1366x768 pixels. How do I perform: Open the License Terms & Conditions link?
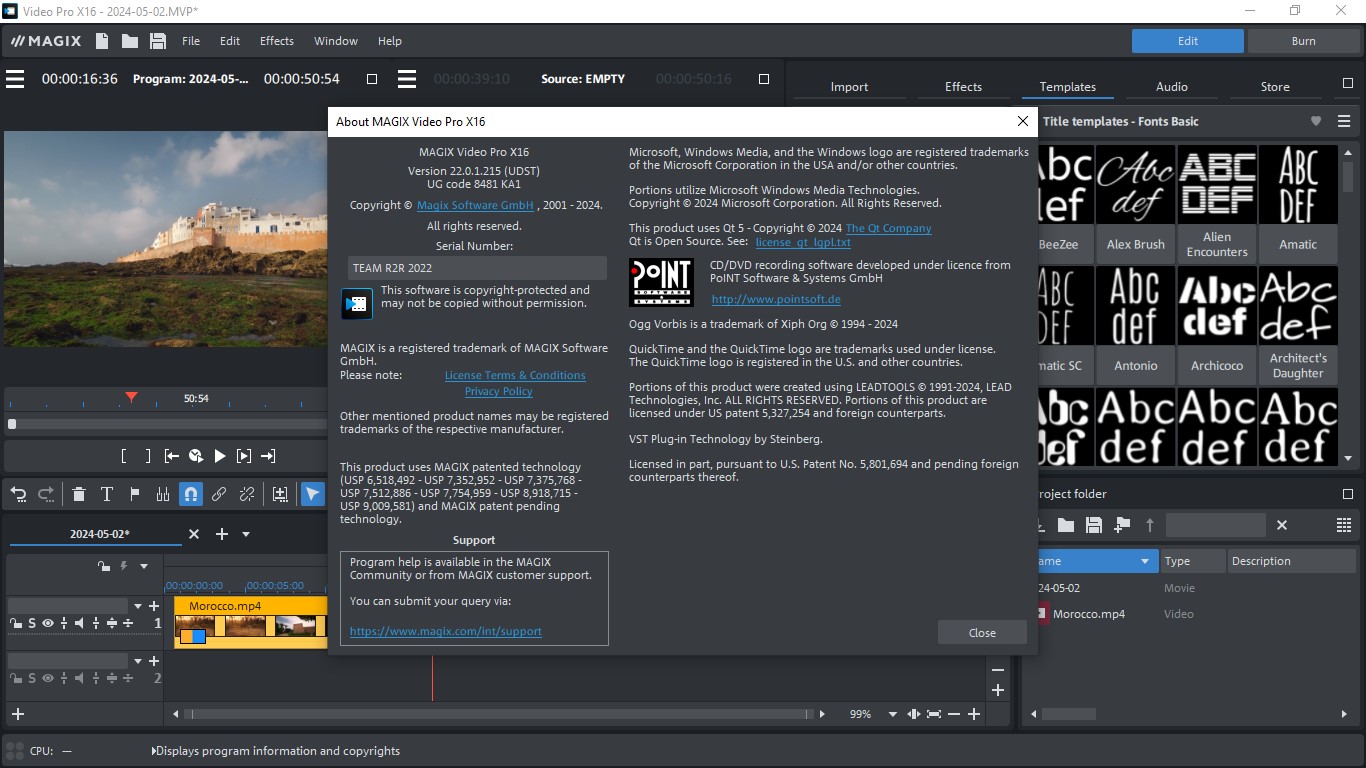(515, 375)
